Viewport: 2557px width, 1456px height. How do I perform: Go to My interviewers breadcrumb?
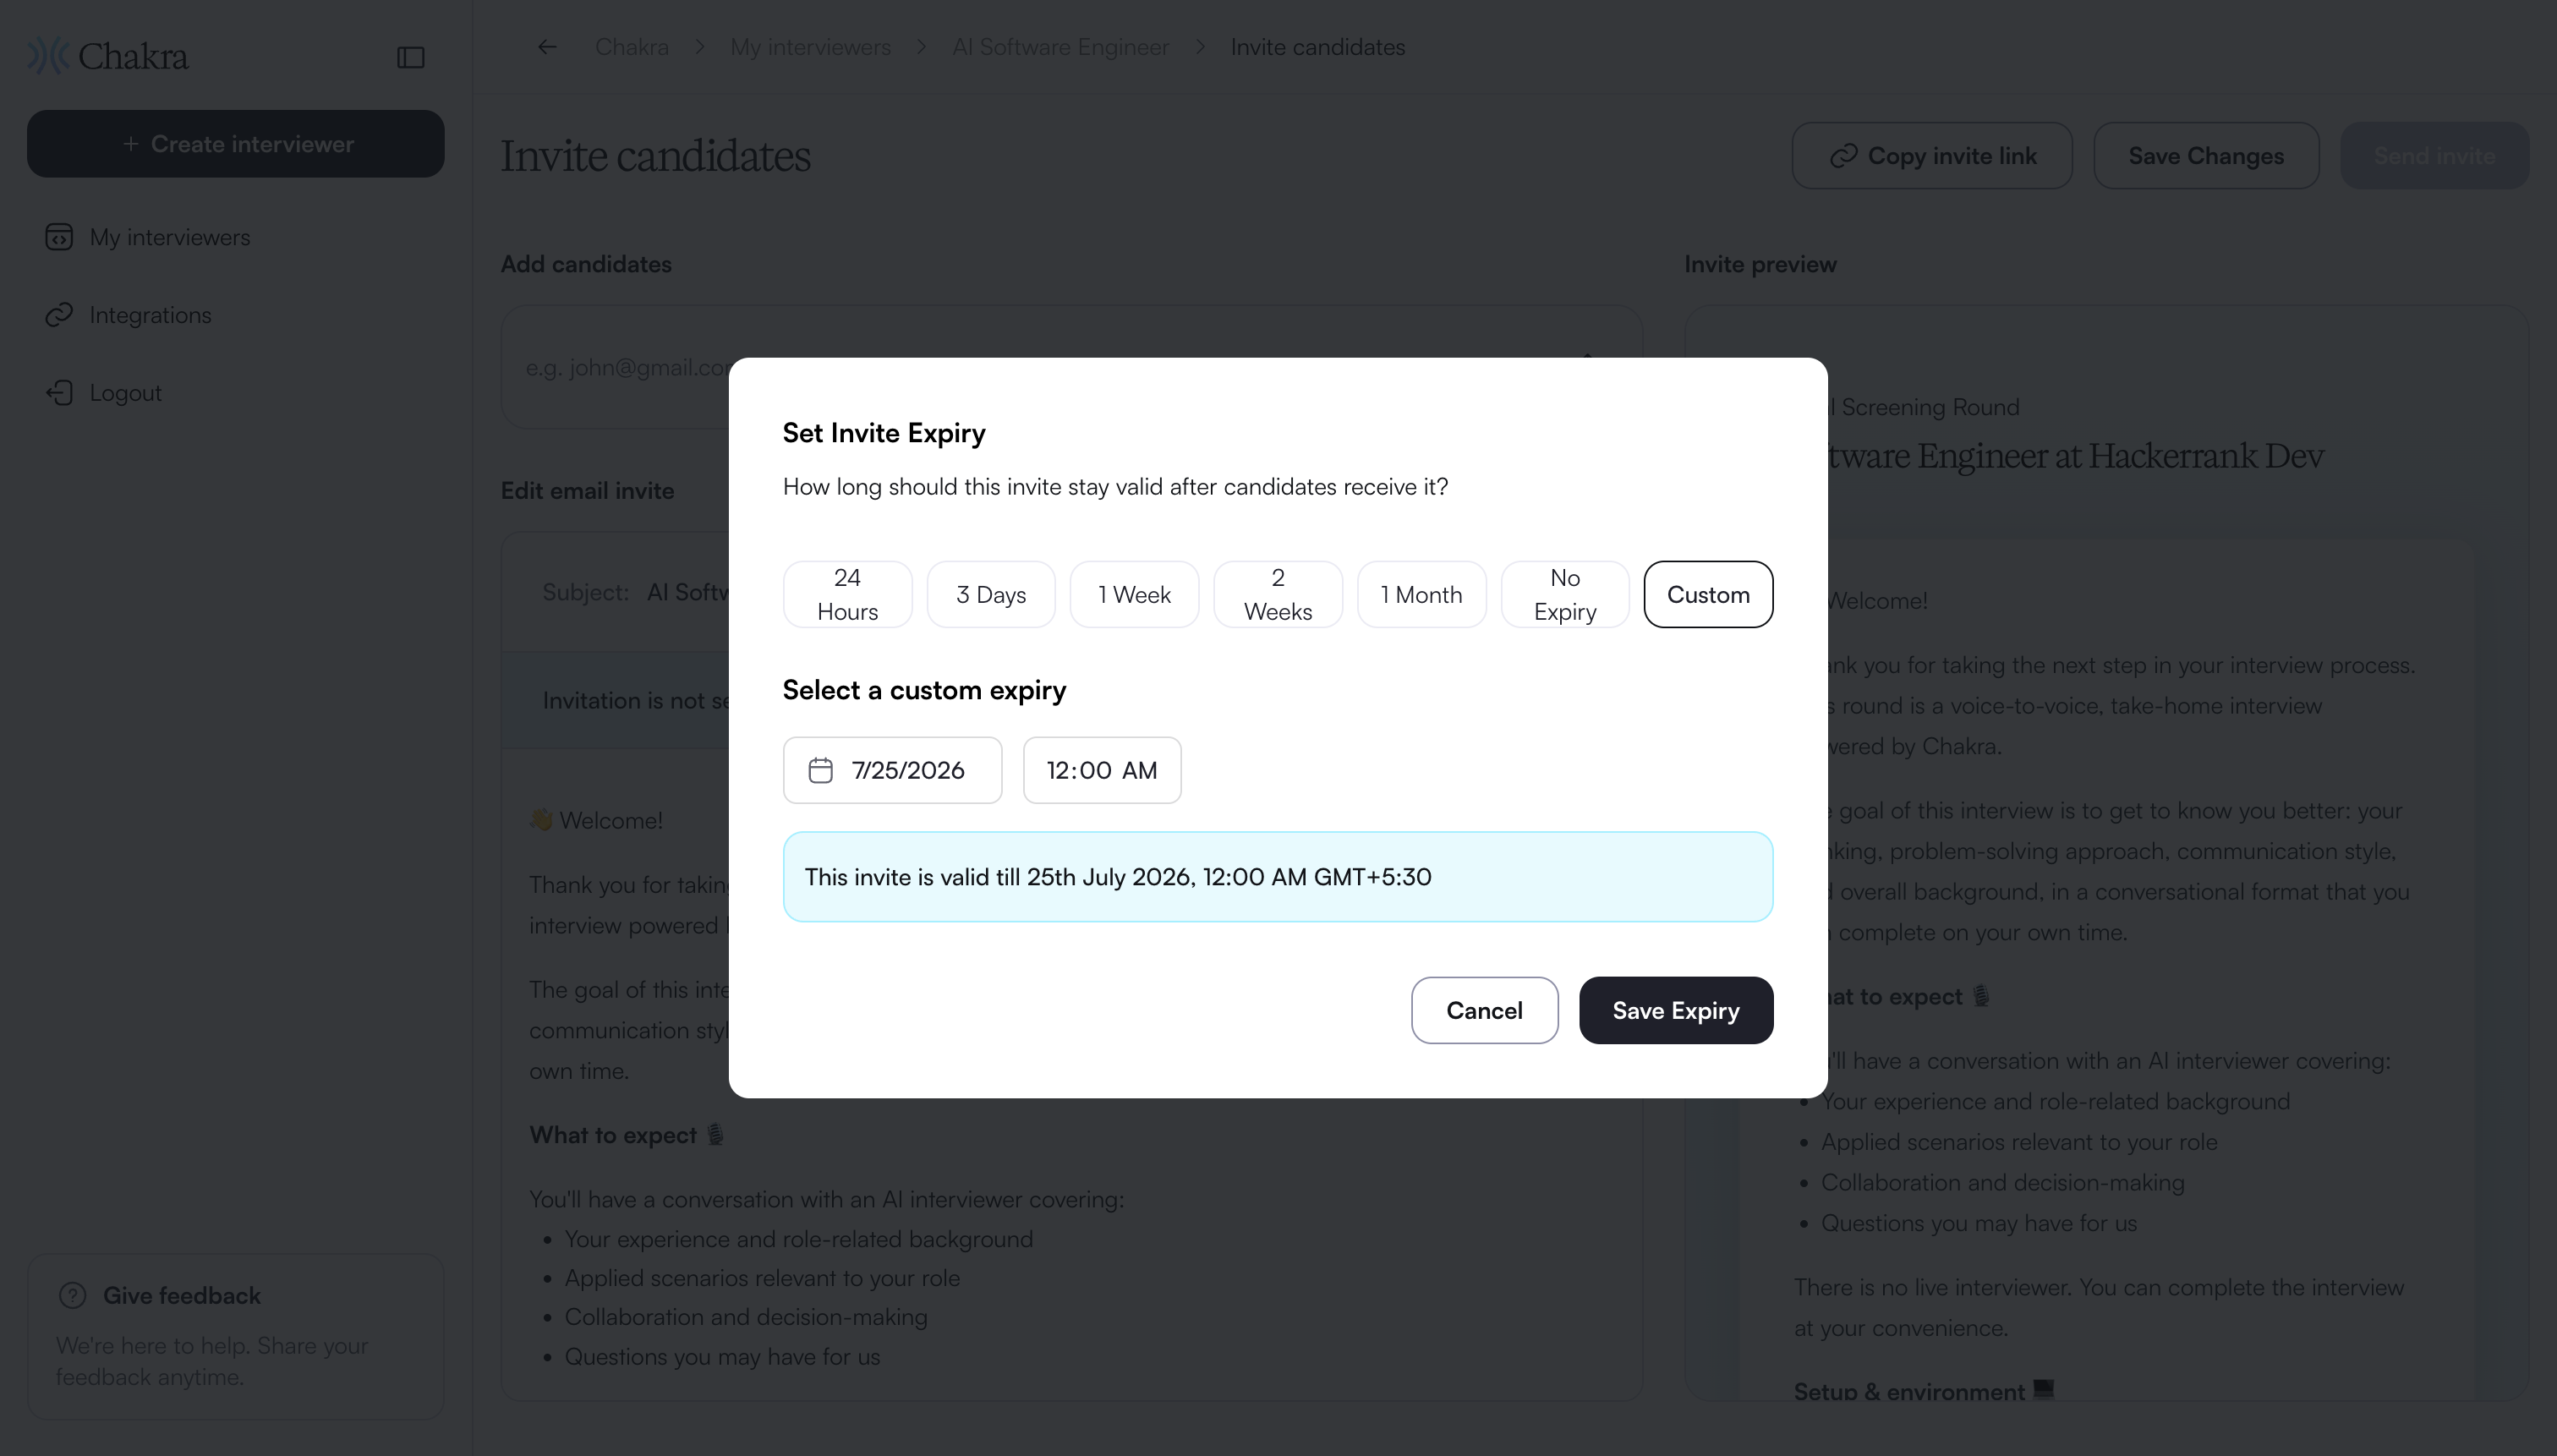click(x=810, y=47)
